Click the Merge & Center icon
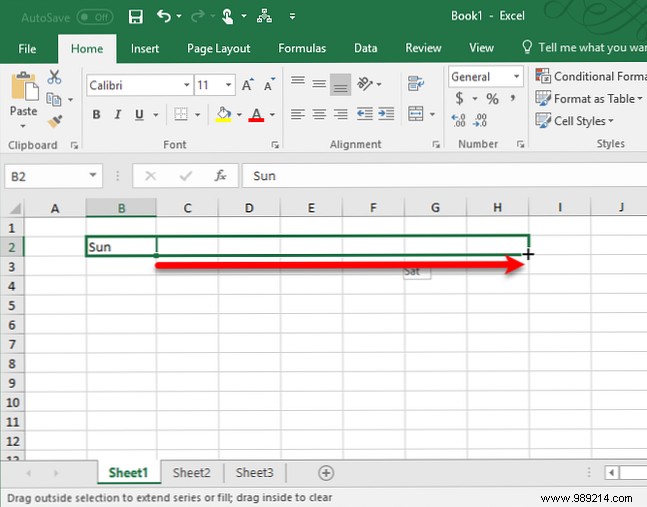This screenshot has height=507, width=647. (416, 113)
